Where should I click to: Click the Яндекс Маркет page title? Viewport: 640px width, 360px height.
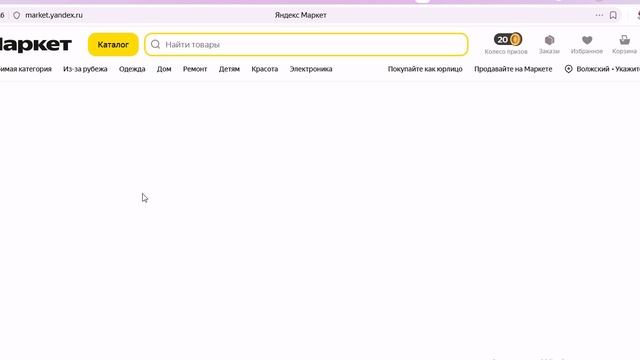pyautogui.click(x=300, y=15)
